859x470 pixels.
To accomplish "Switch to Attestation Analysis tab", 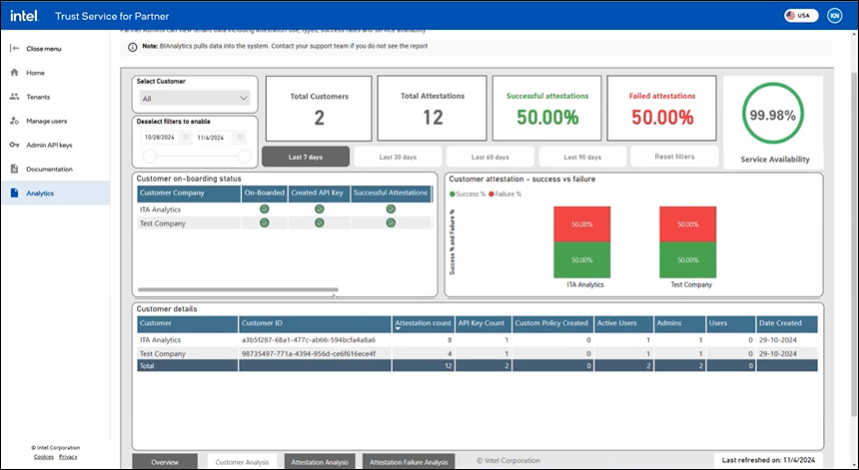I will [320, 462].
